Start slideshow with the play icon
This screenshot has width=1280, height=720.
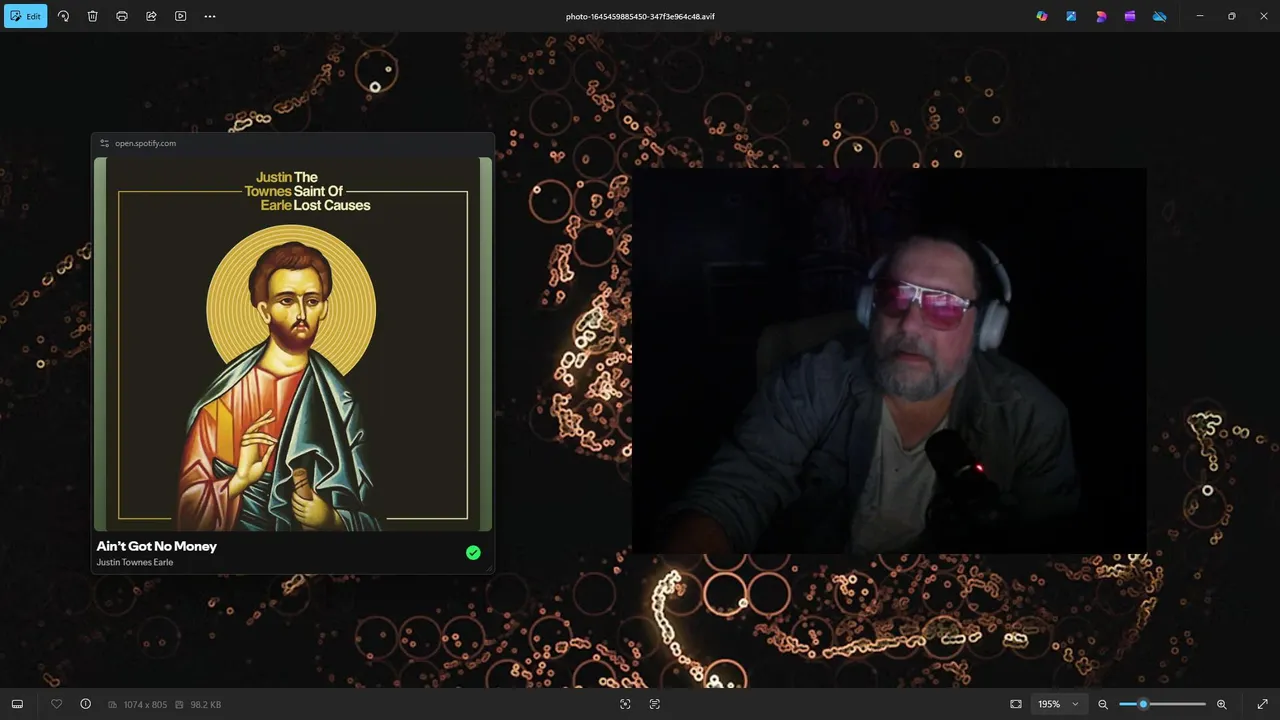point(180,16)
